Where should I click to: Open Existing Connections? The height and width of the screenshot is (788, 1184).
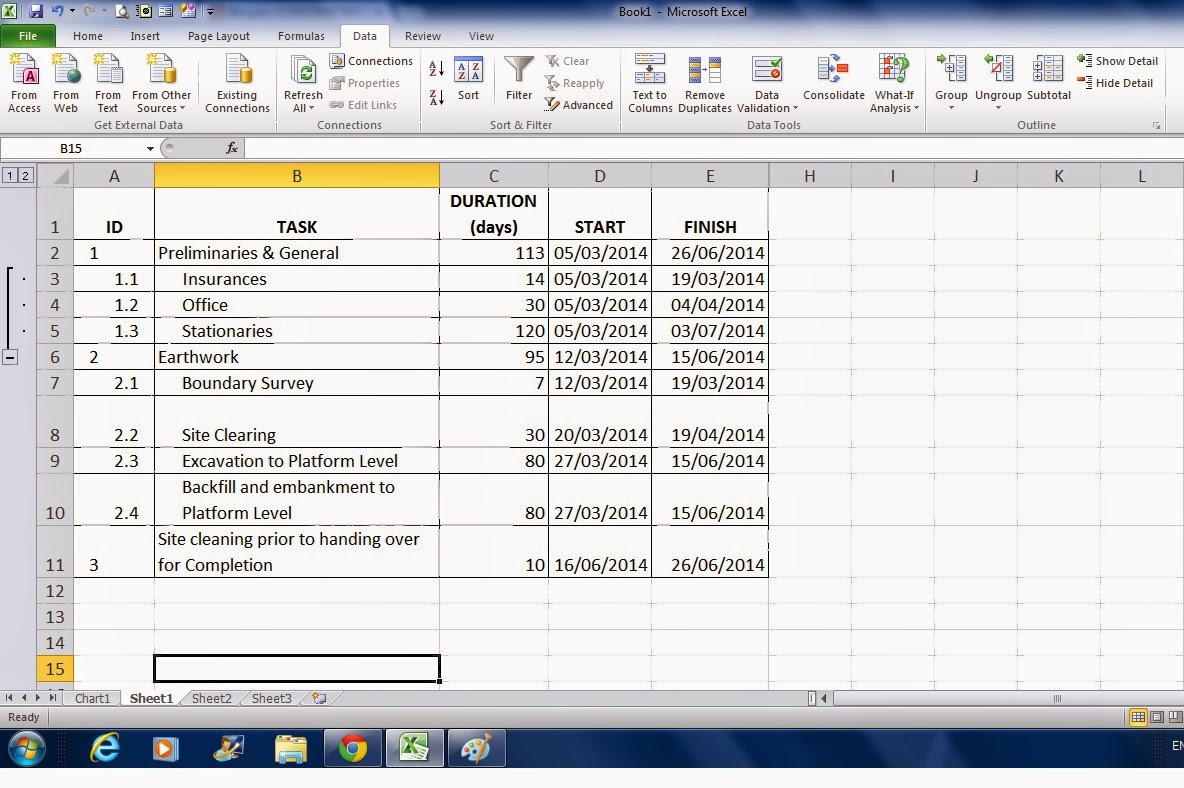coord(237,83)
